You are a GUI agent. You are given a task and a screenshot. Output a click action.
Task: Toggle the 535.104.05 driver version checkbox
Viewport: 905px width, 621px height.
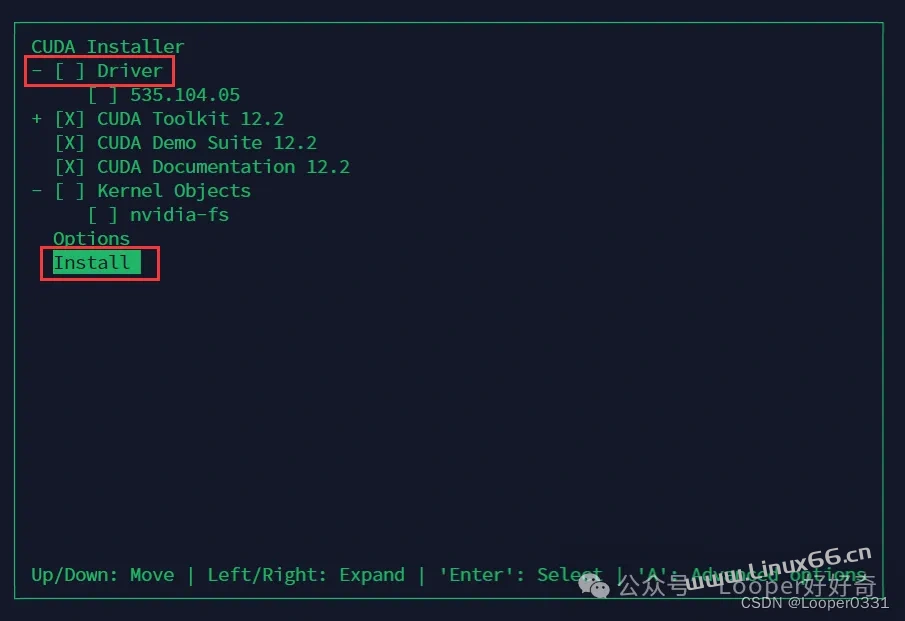[103, 95]
